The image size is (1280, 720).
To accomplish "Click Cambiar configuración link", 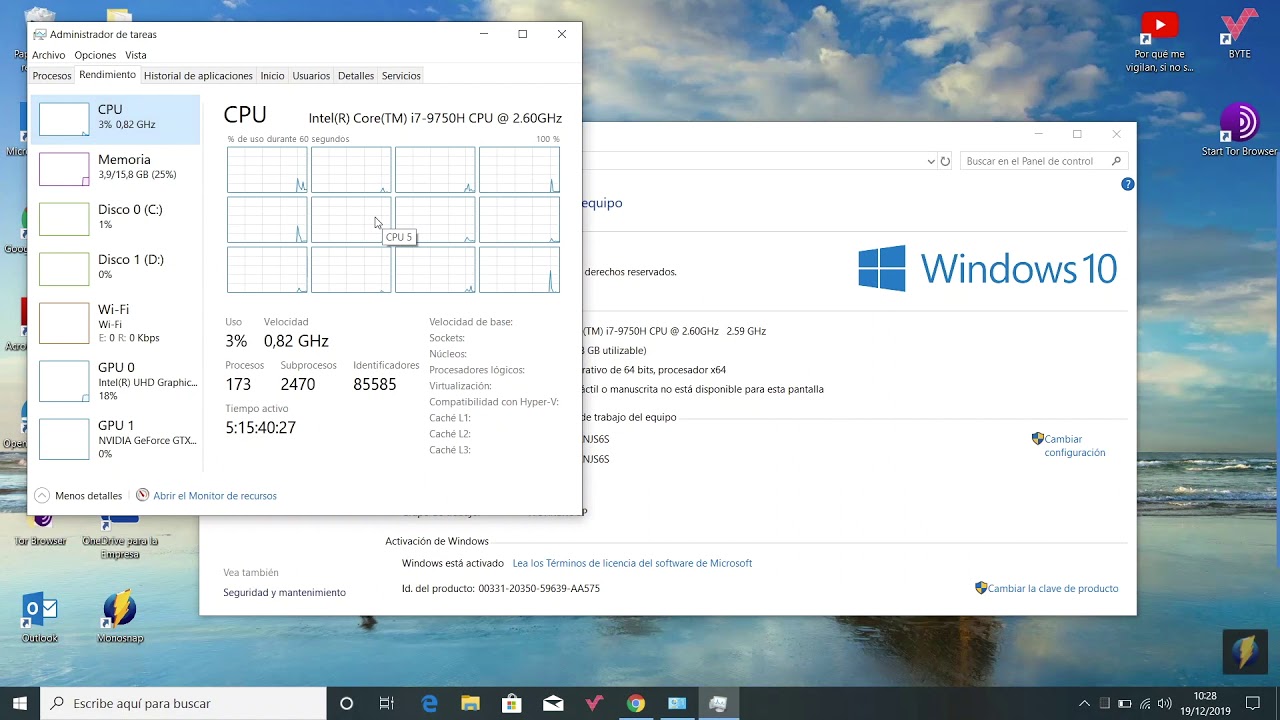I will (1074, 446).
